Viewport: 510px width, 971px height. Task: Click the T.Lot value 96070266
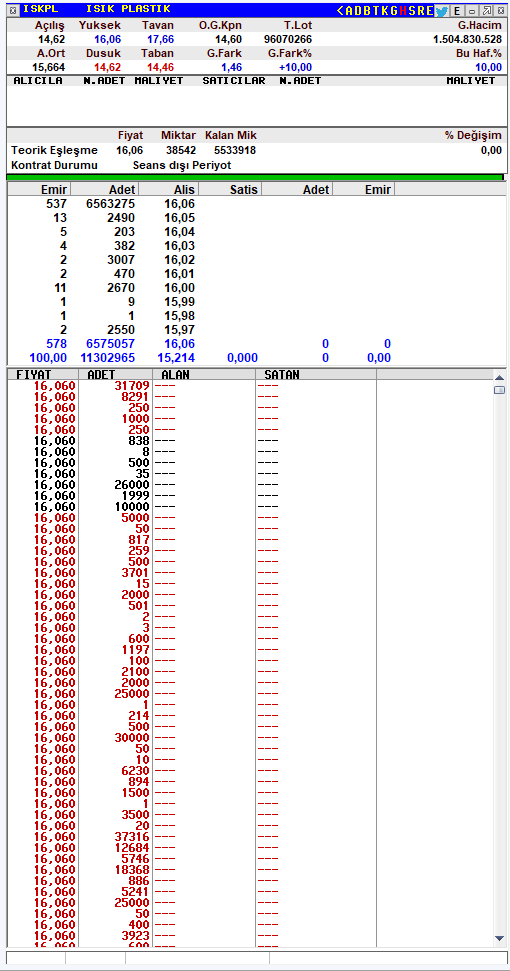coord(288,39)
